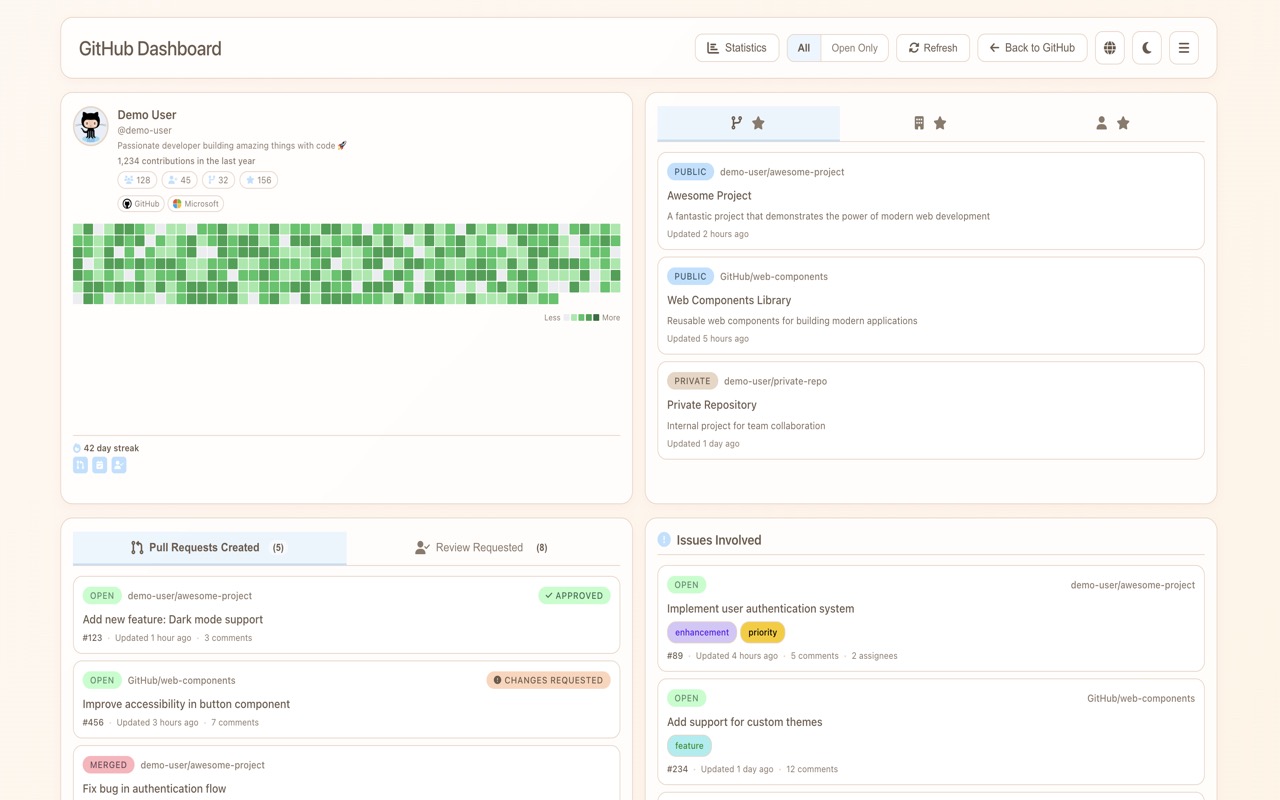Click the pull request quick-action icon below the streak

(80, 464)
